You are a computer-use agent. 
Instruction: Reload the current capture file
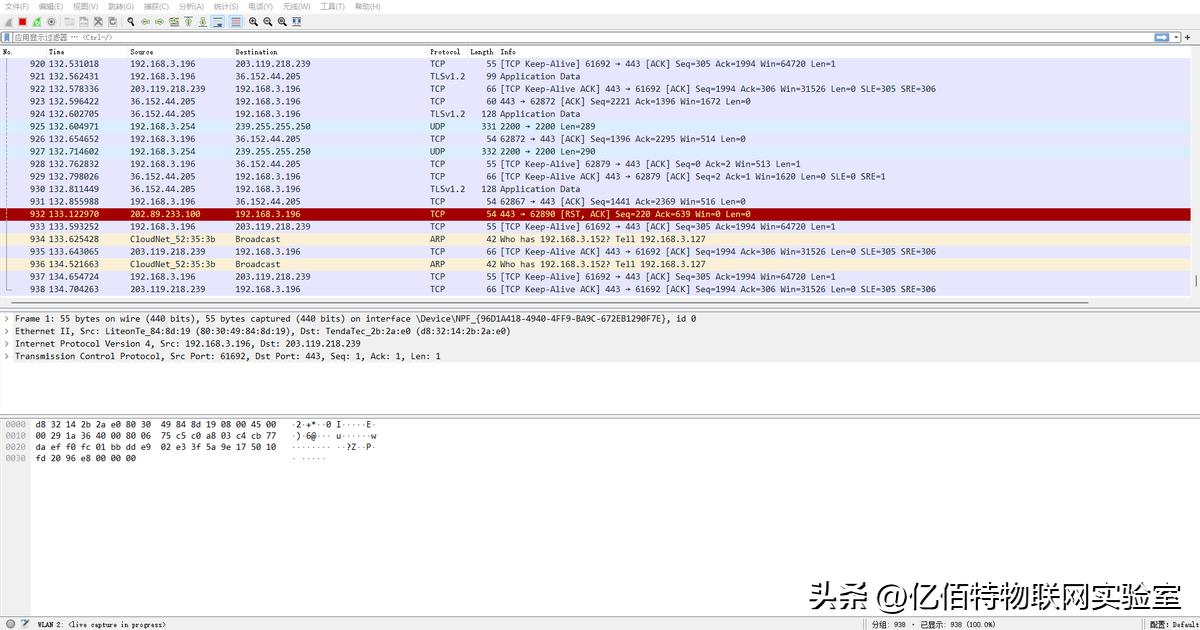pyautogui.click(x=111, y=21)
